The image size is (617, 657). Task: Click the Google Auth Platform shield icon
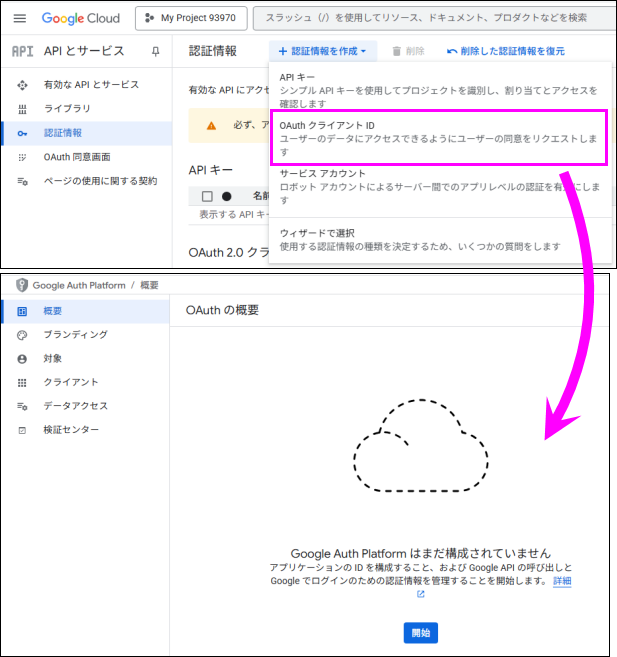[x=22, y=285]
